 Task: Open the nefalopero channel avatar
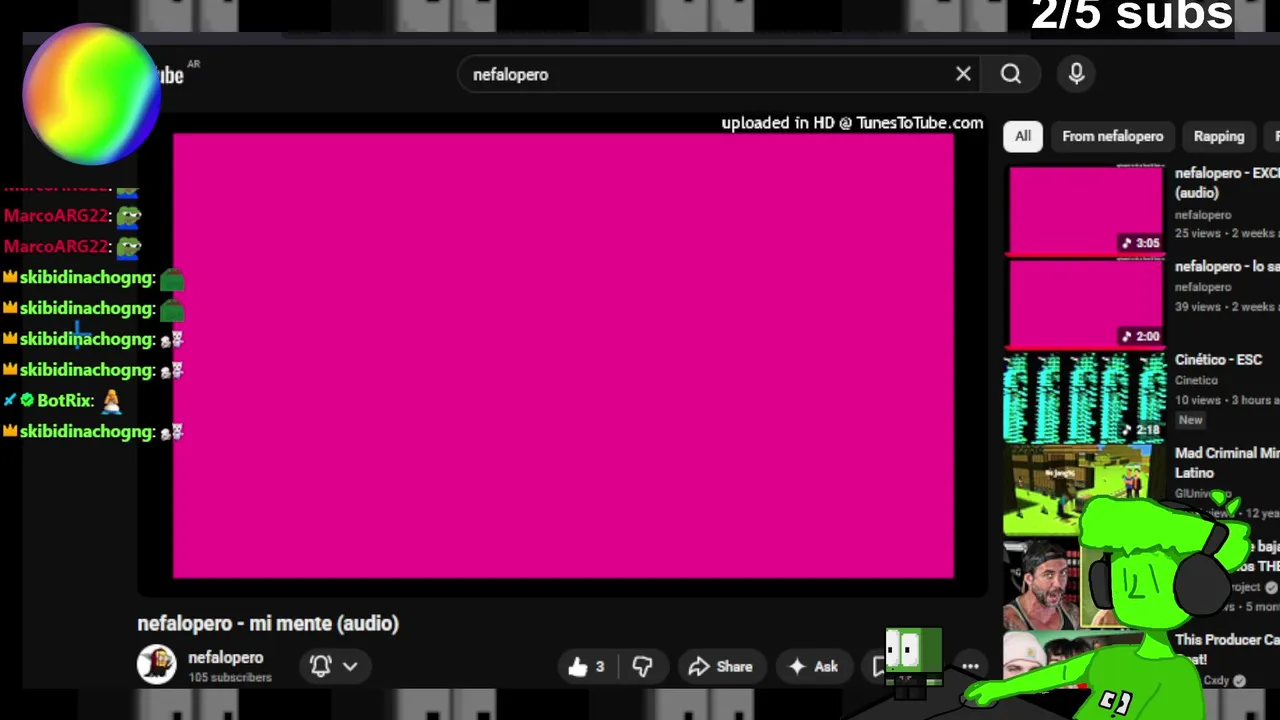tap(156, 664)
